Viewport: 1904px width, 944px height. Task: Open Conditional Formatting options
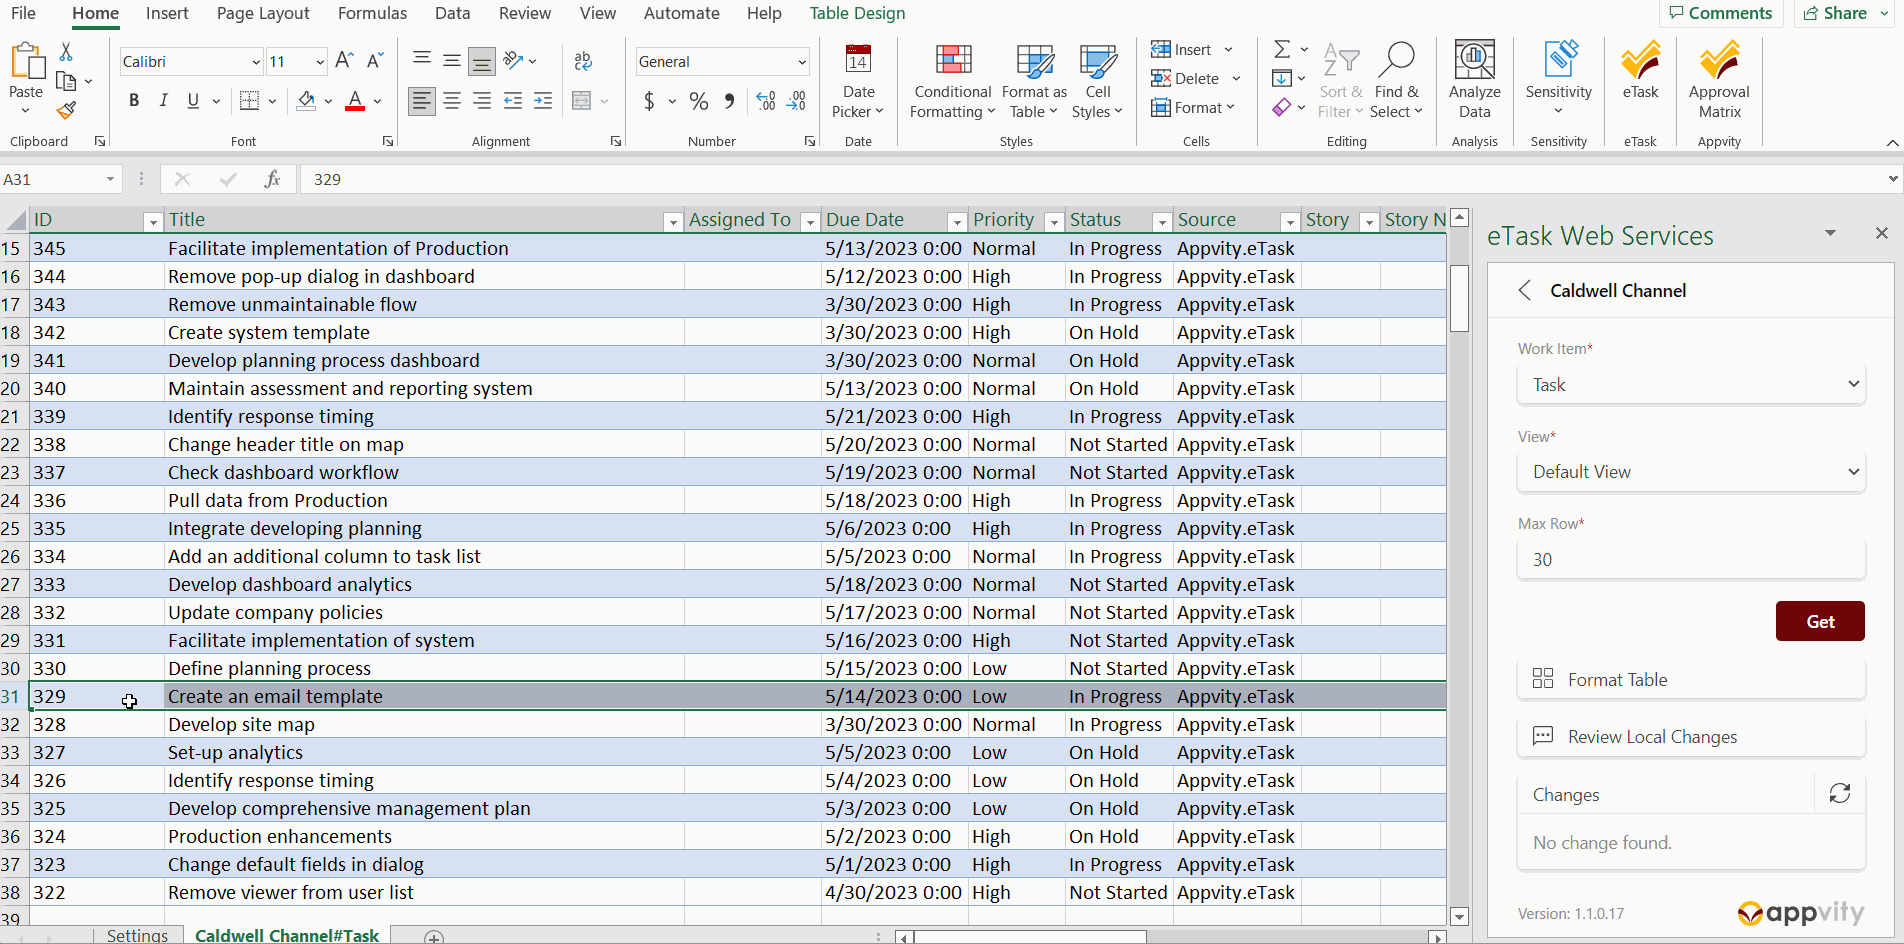pyautogui.click(x=952, y=81)
